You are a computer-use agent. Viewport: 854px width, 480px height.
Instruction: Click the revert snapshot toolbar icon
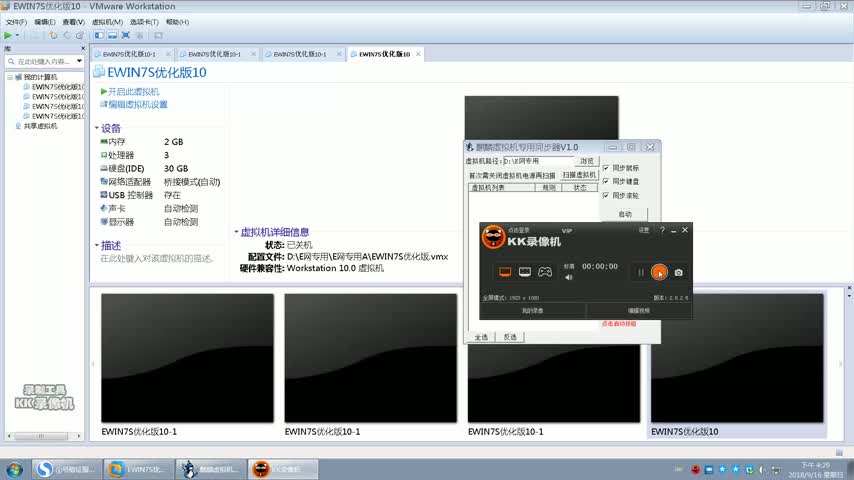[x=66, y=35]
